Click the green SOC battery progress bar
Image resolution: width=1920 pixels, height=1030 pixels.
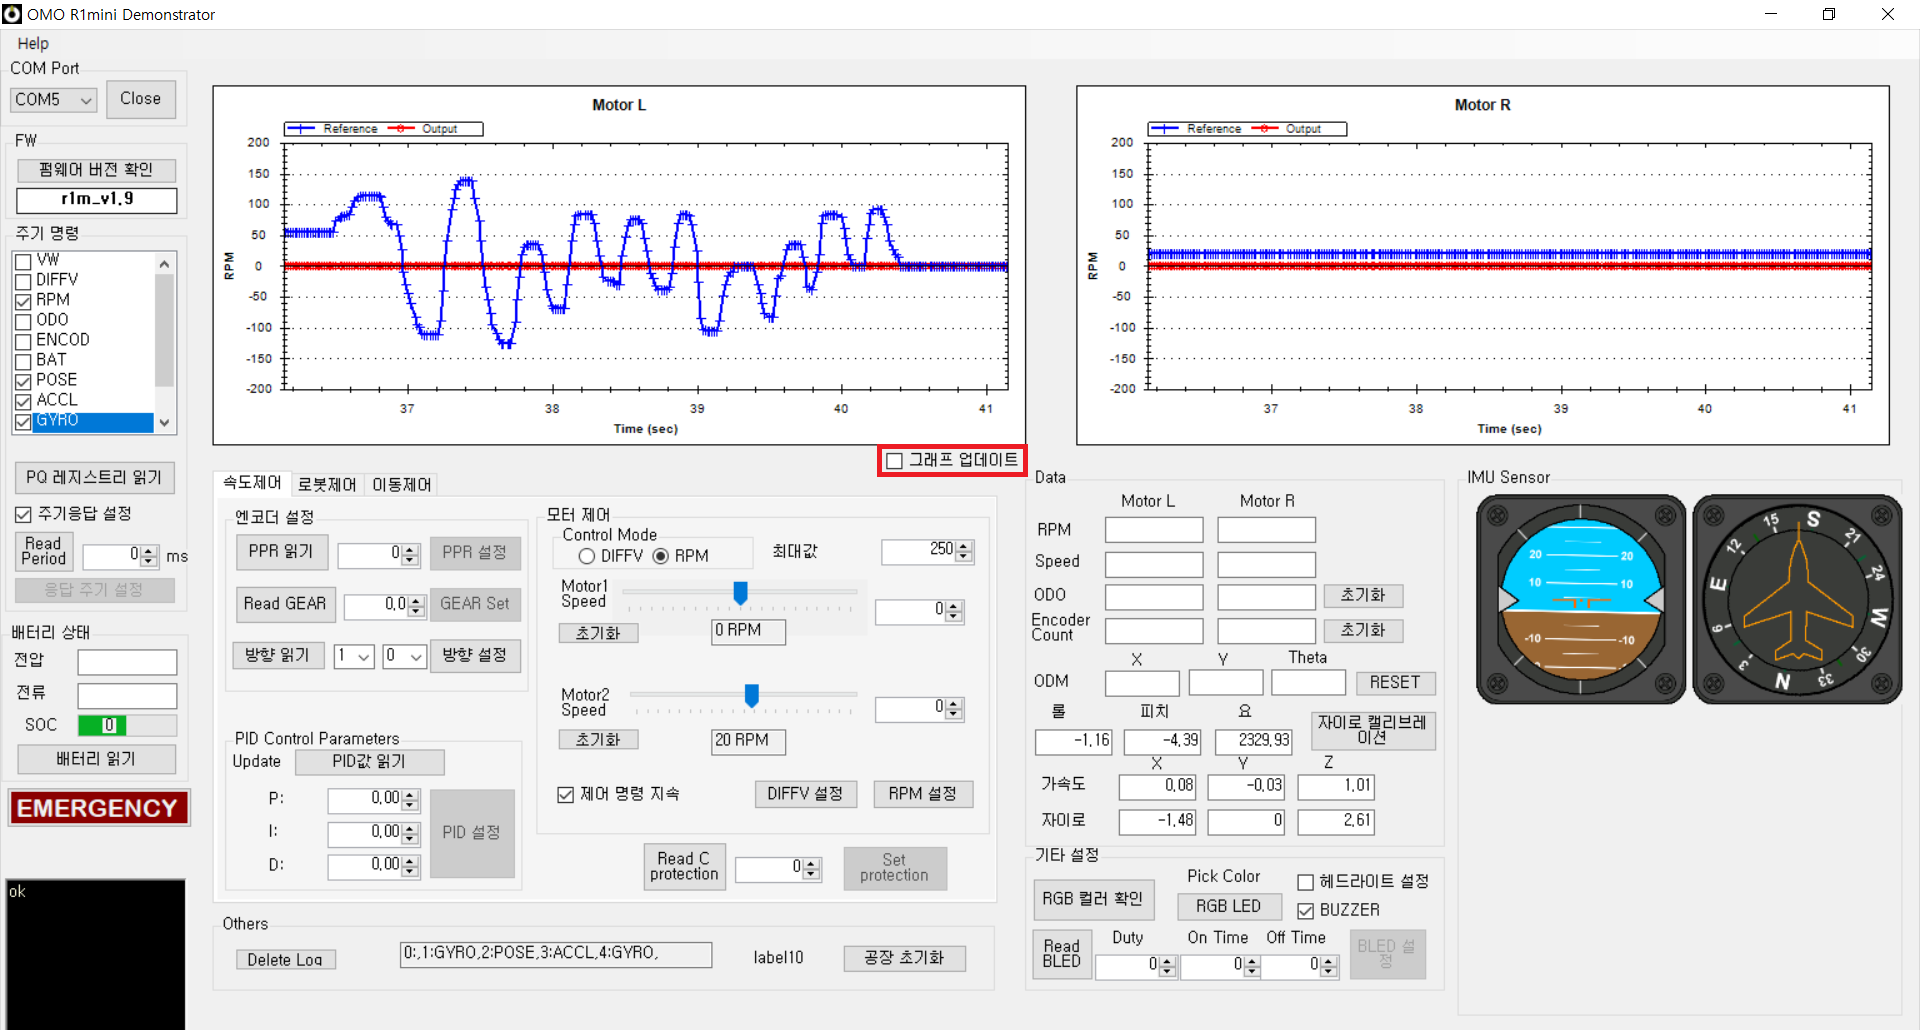(127, 726)
